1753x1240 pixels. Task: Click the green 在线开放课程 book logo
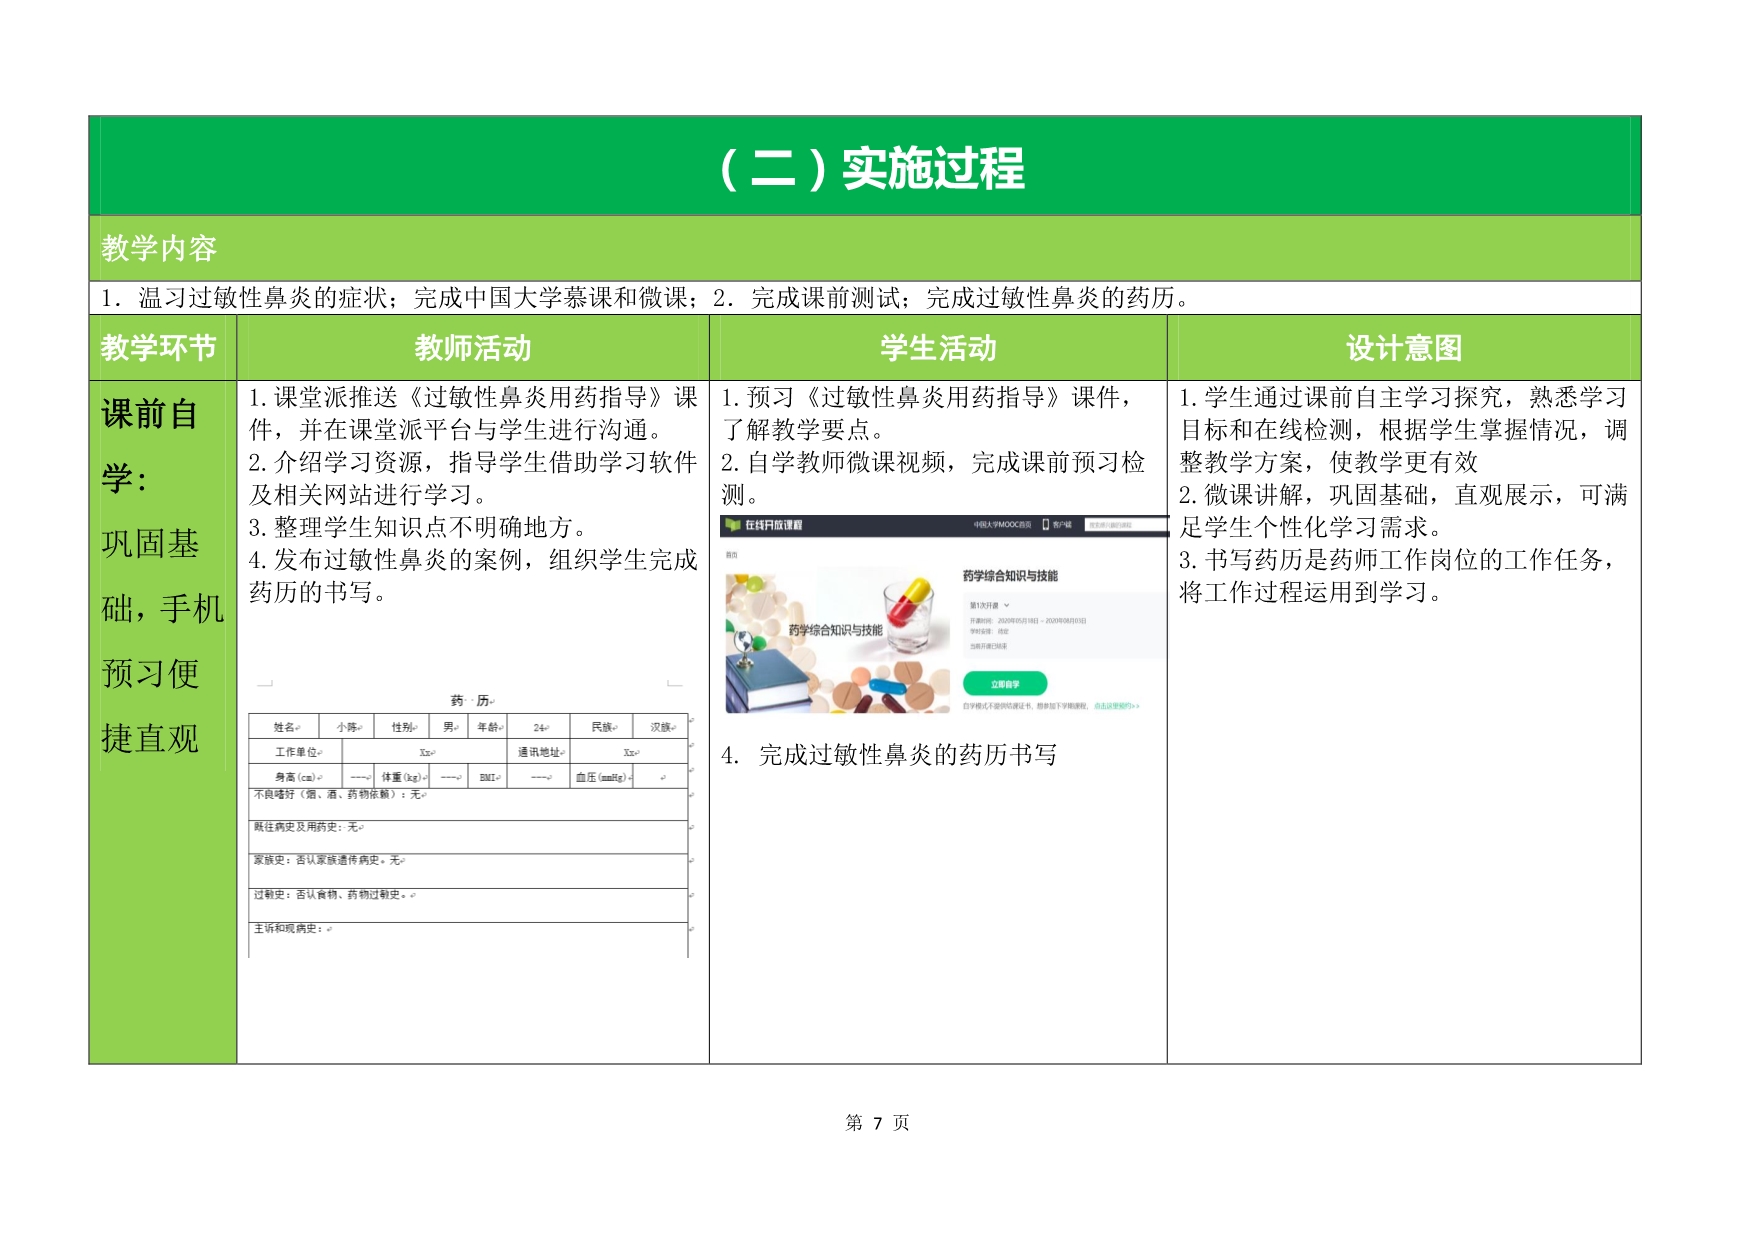(734, 525)
